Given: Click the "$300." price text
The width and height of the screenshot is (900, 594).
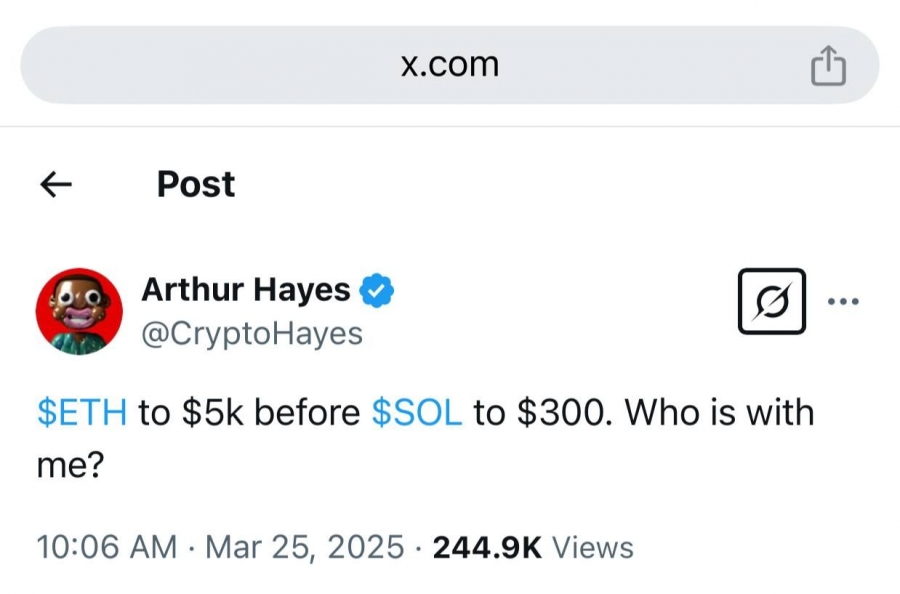Looking at the screenshot, I should pyautogui.click(x=561, y=413).
